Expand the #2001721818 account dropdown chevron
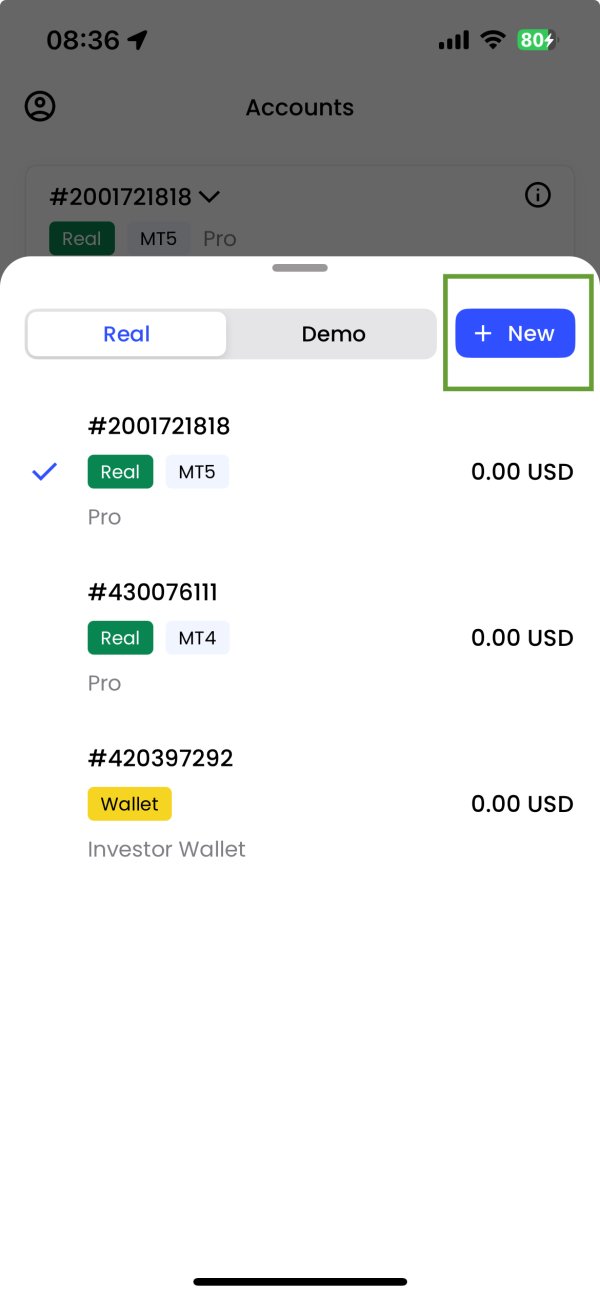600x1298 pixels. click(x=209, y=196)
